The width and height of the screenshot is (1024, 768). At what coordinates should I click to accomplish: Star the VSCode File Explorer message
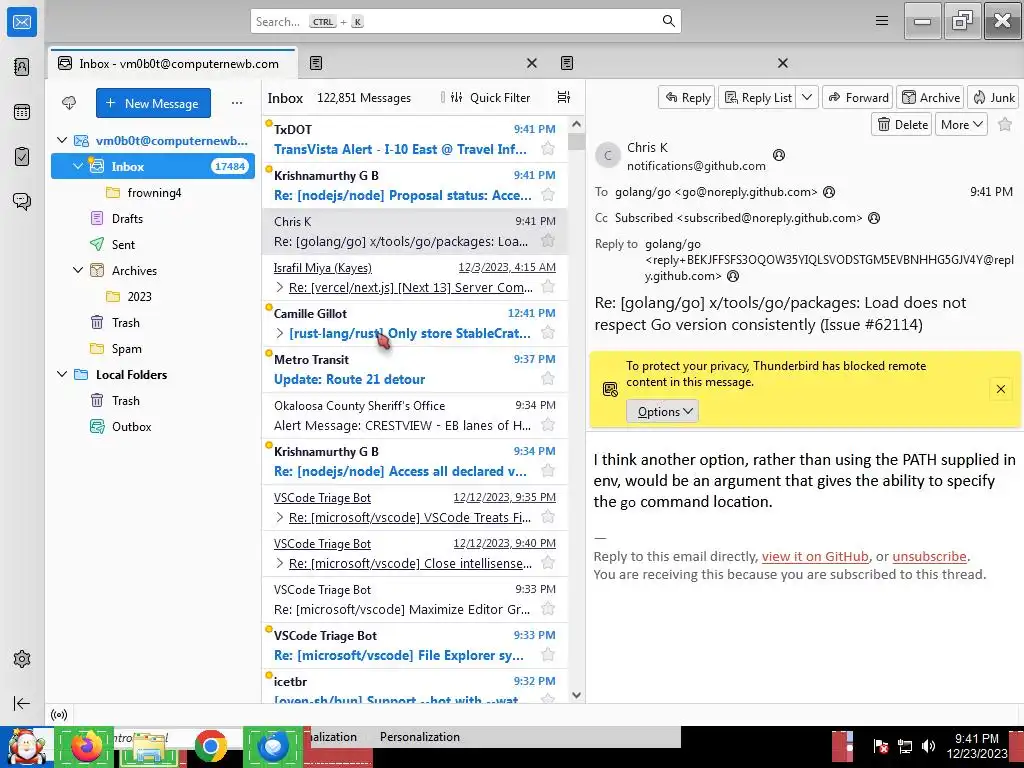pos(548,655)
